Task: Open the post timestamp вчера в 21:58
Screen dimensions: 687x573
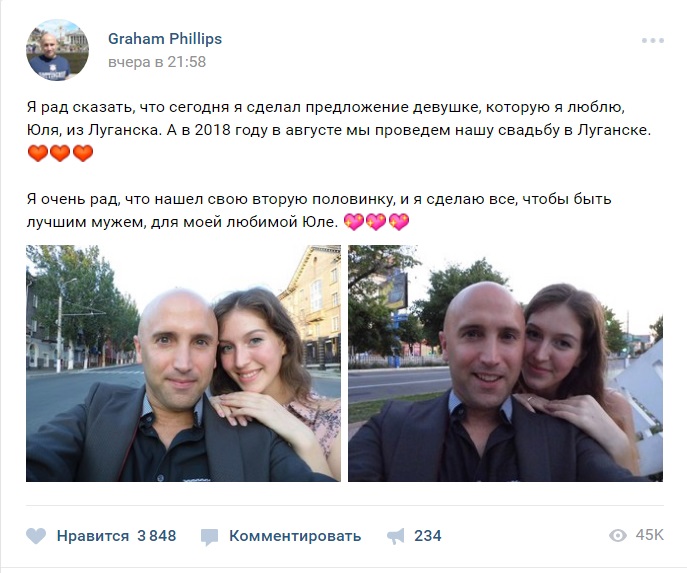Action: (157, 62)
